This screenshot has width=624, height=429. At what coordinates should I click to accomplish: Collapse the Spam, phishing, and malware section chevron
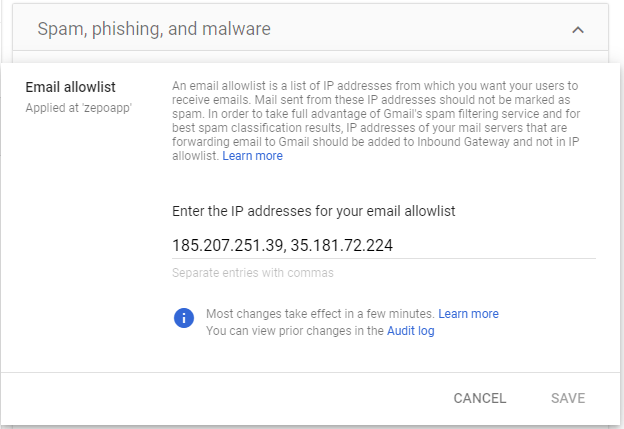pos(577,30)
